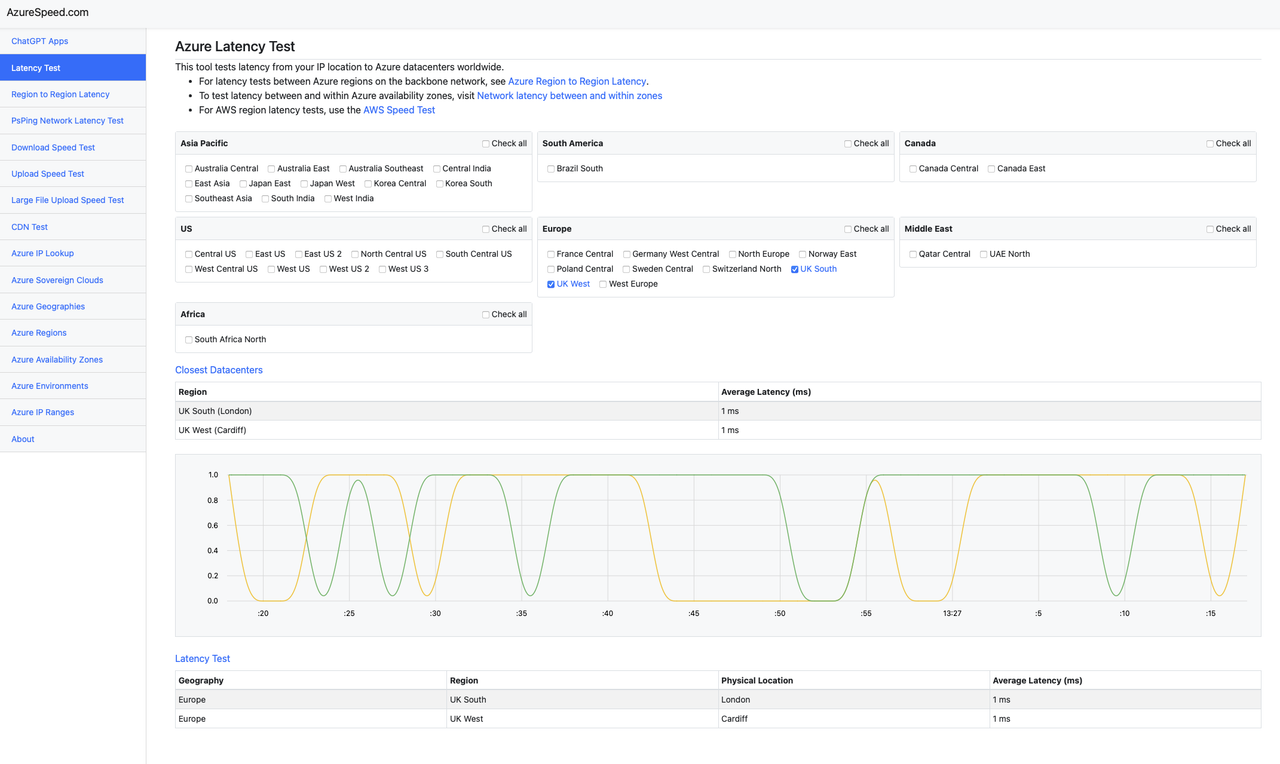Image resolution: width=1280 pixels, height=764 pixels.
Task: Enable Canada East checkbox
Action: tap(992, 169)
